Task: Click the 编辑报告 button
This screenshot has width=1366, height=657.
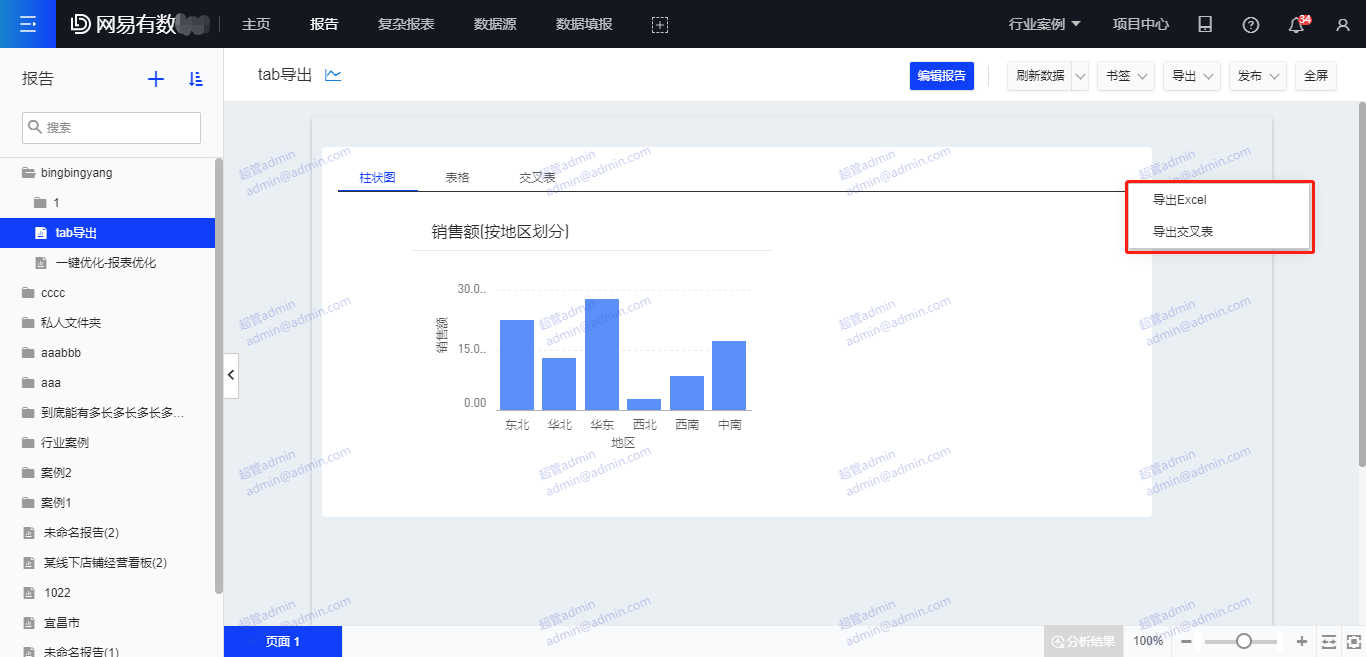Action: click(941, 76)
